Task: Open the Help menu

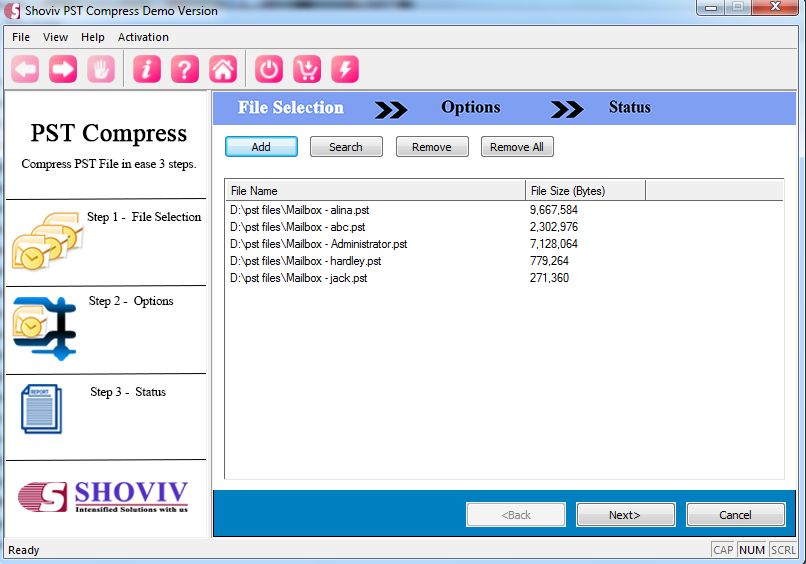Action: coord(93,37)
